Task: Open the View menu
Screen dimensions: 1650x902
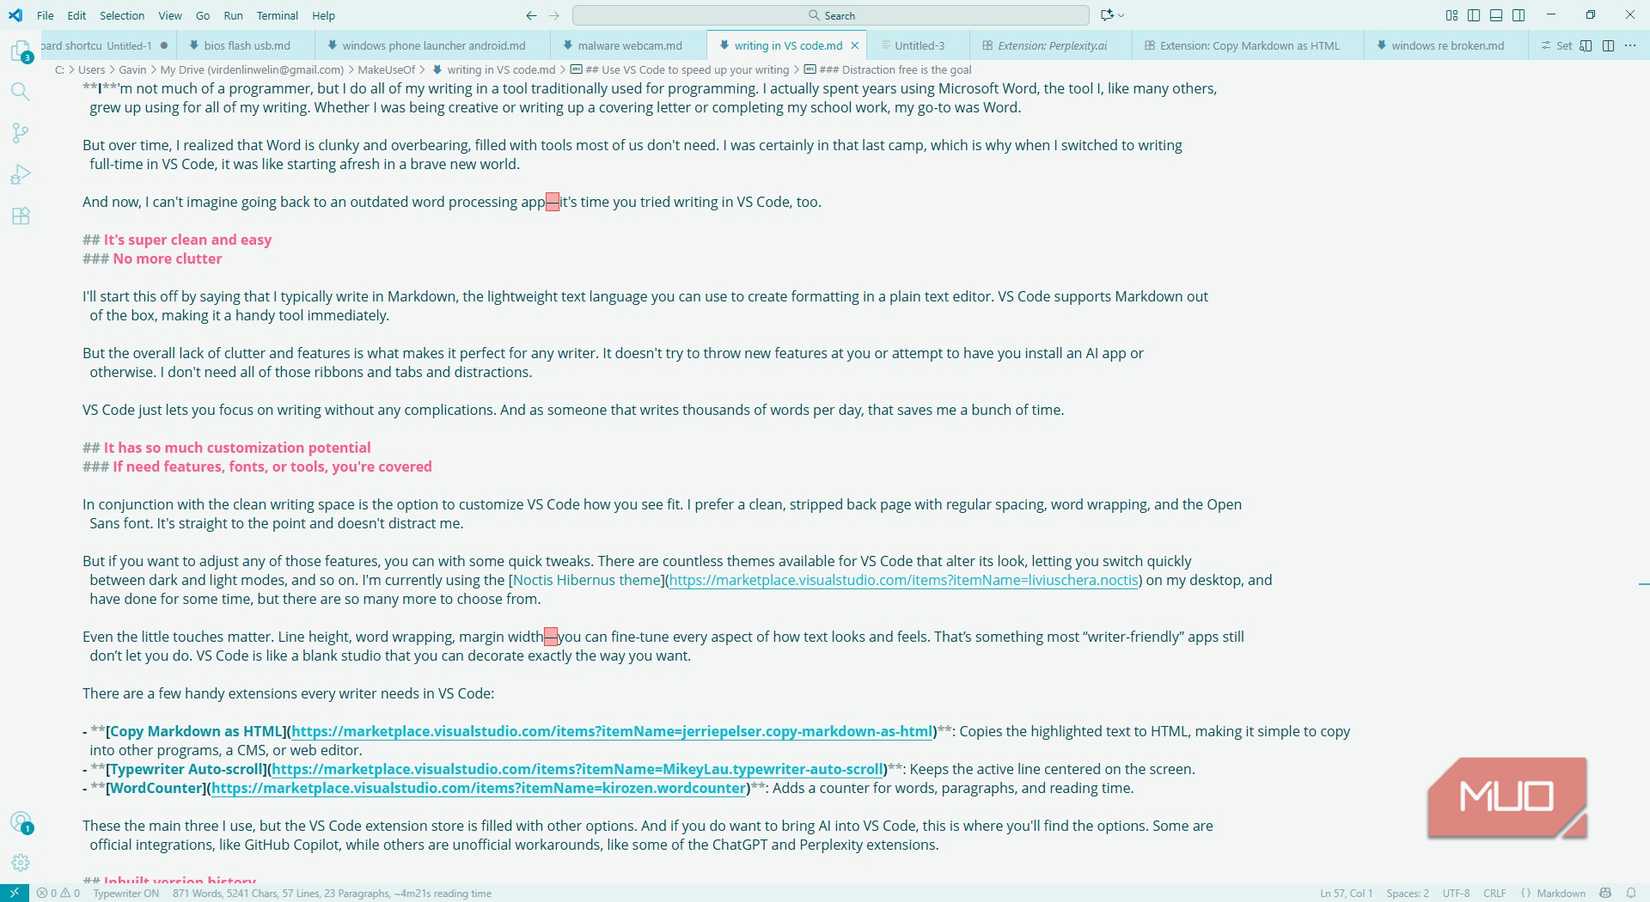Action: (170, 15)
